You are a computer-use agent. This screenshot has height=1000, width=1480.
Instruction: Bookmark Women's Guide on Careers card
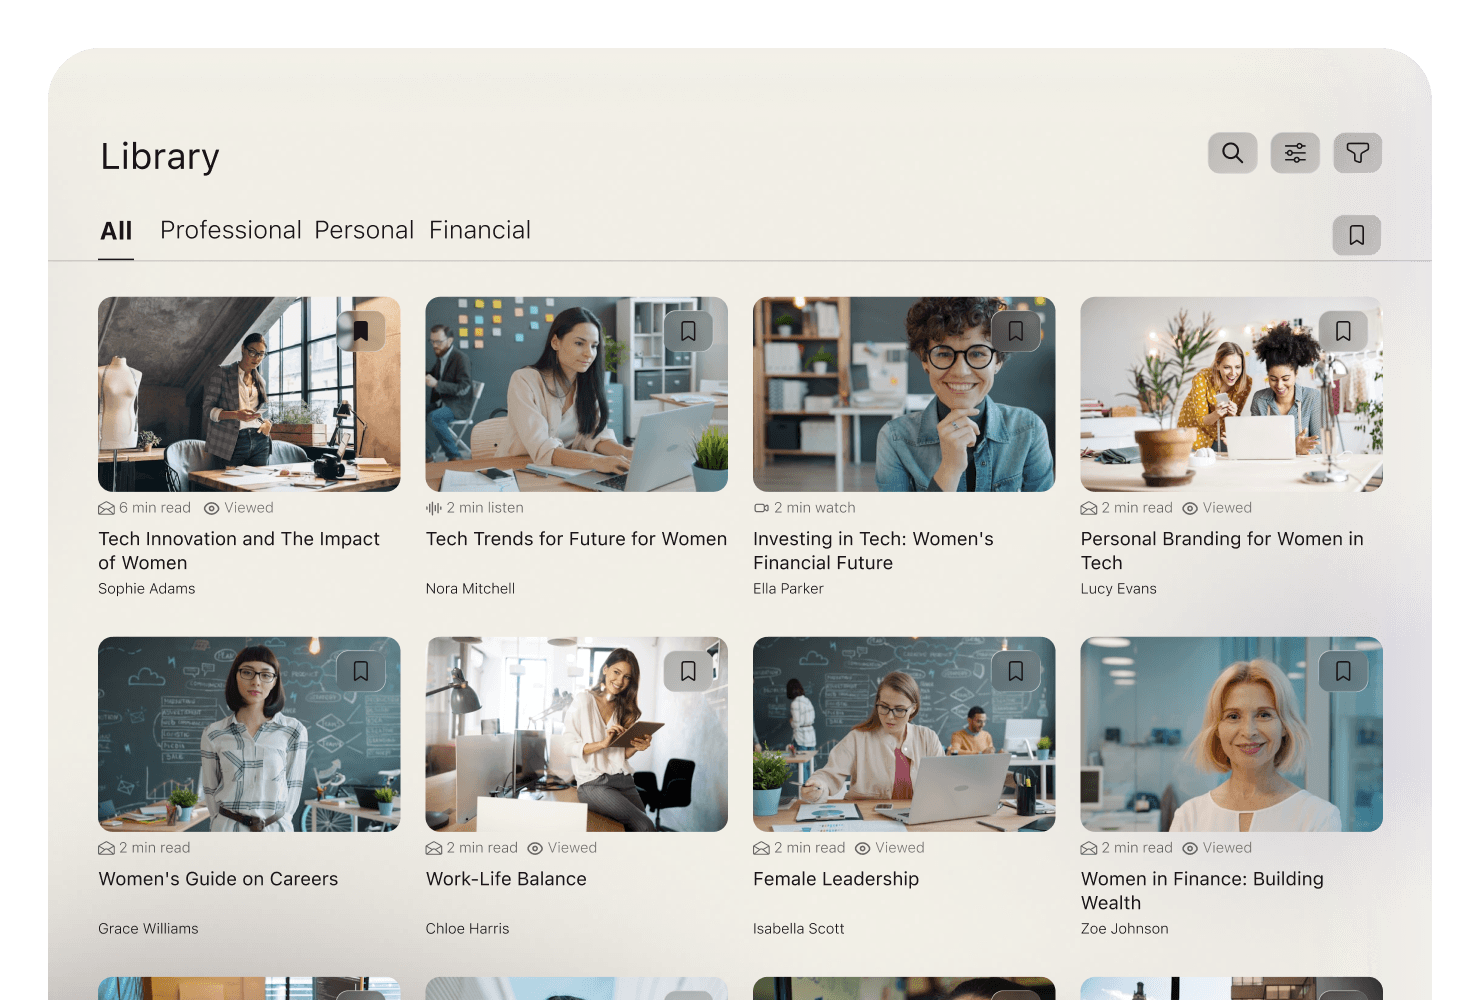(361, 671)
